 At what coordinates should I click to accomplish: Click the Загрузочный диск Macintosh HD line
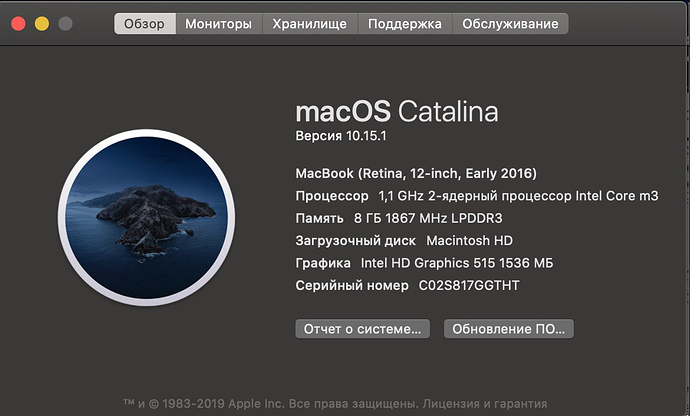tap(404, 241)
